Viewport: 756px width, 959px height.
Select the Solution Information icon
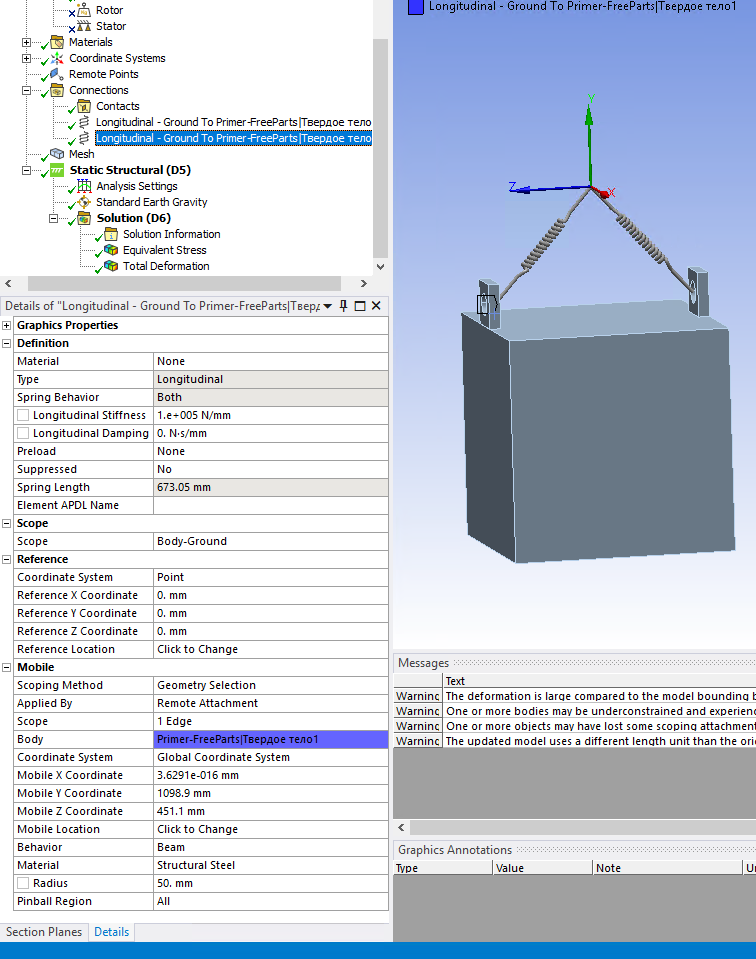[x=111, y=234]
